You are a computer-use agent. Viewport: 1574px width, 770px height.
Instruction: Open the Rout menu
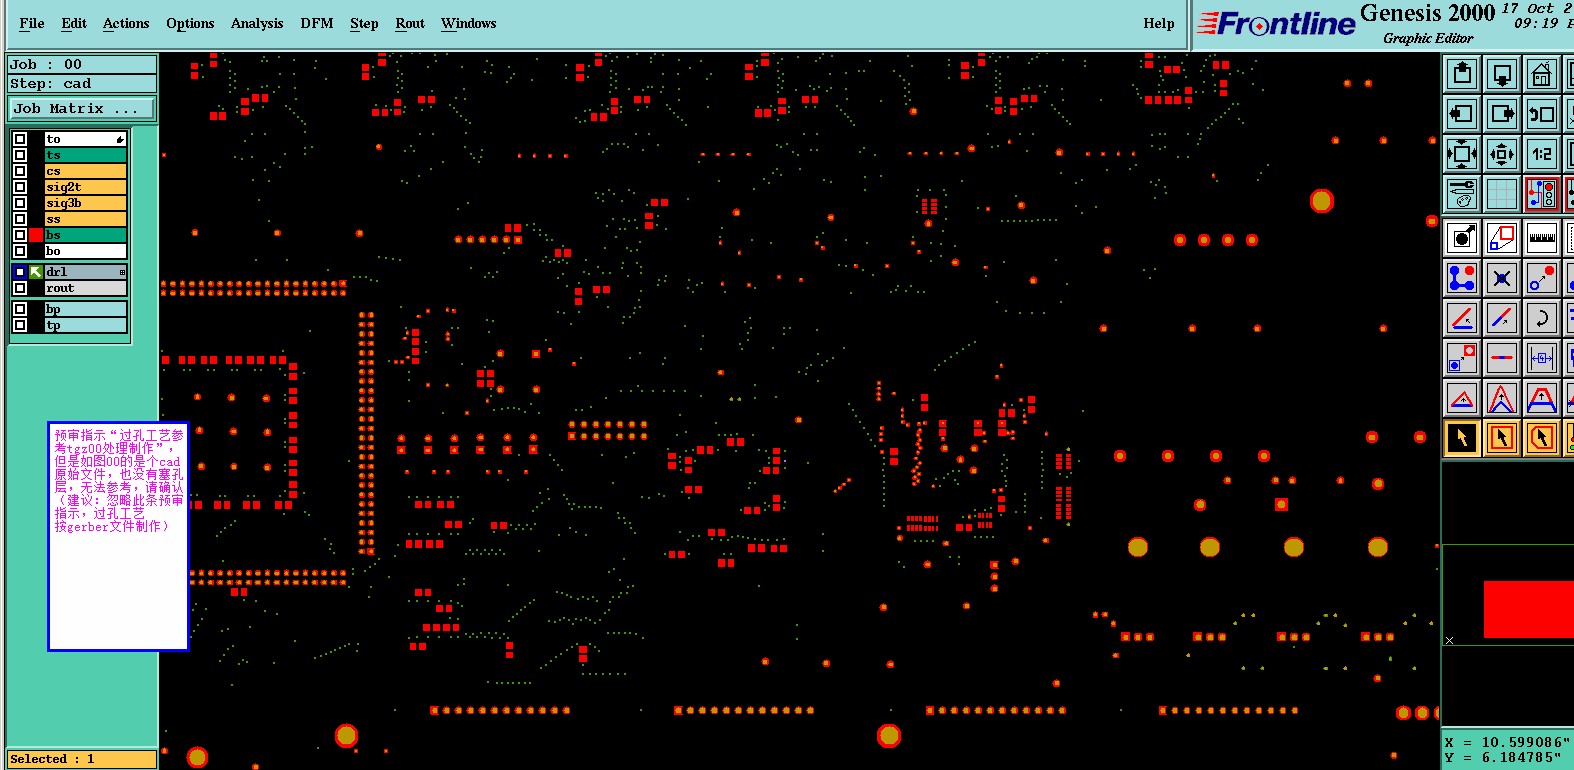(410, 23)
